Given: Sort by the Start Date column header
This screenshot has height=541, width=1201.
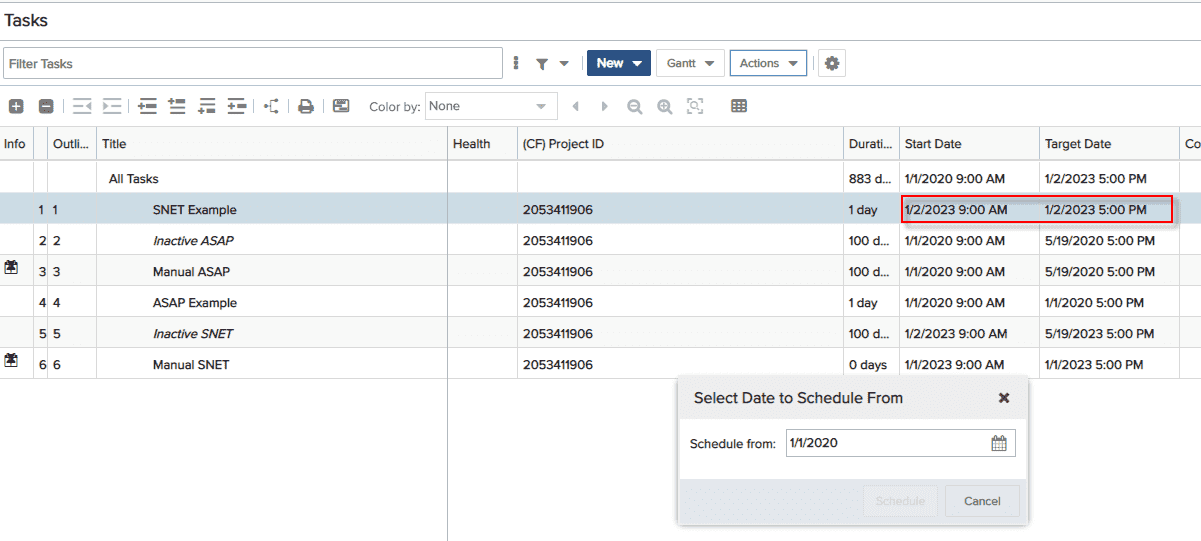Looking at the screenshot, I should tap(968, 144).
